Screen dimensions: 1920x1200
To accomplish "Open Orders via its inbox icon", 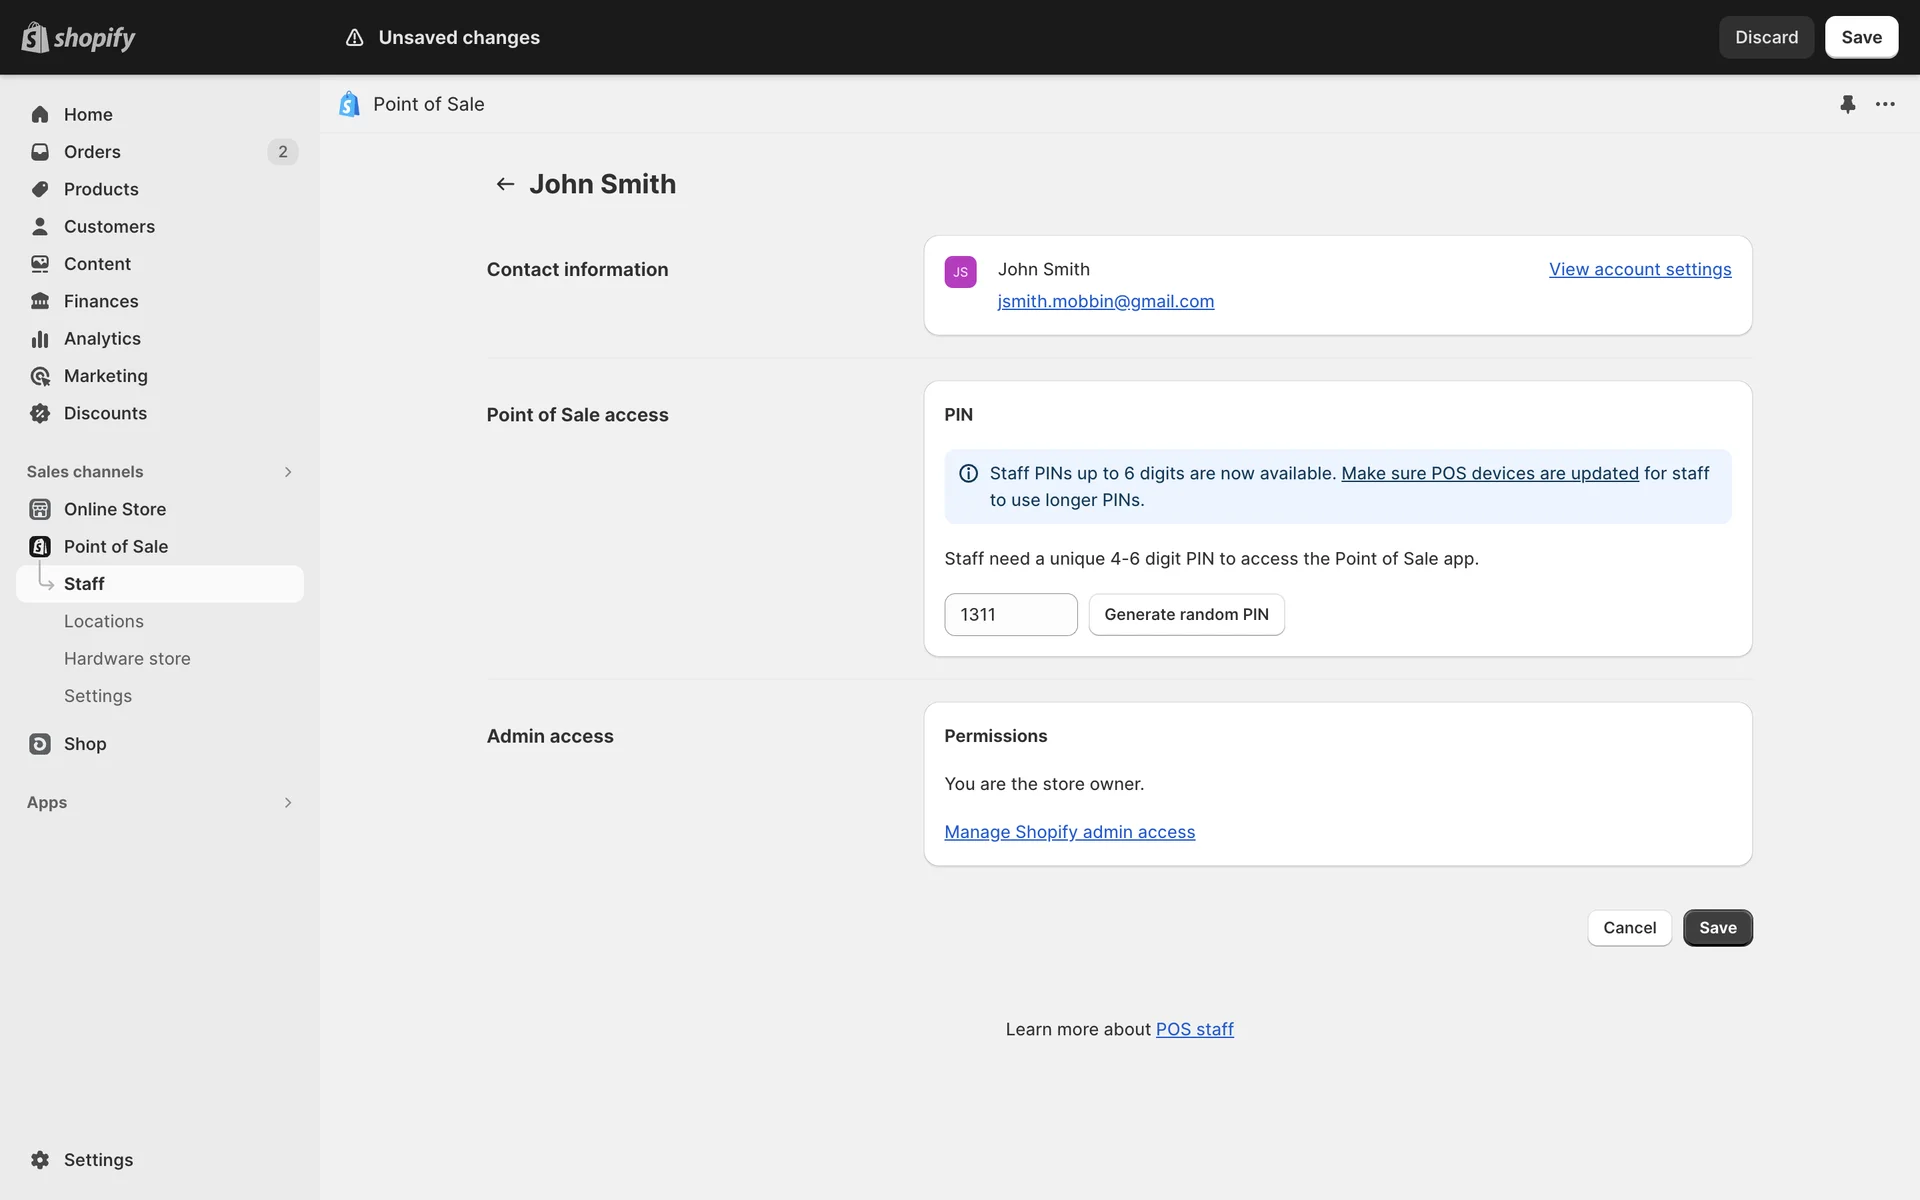I will pos(40,152).
